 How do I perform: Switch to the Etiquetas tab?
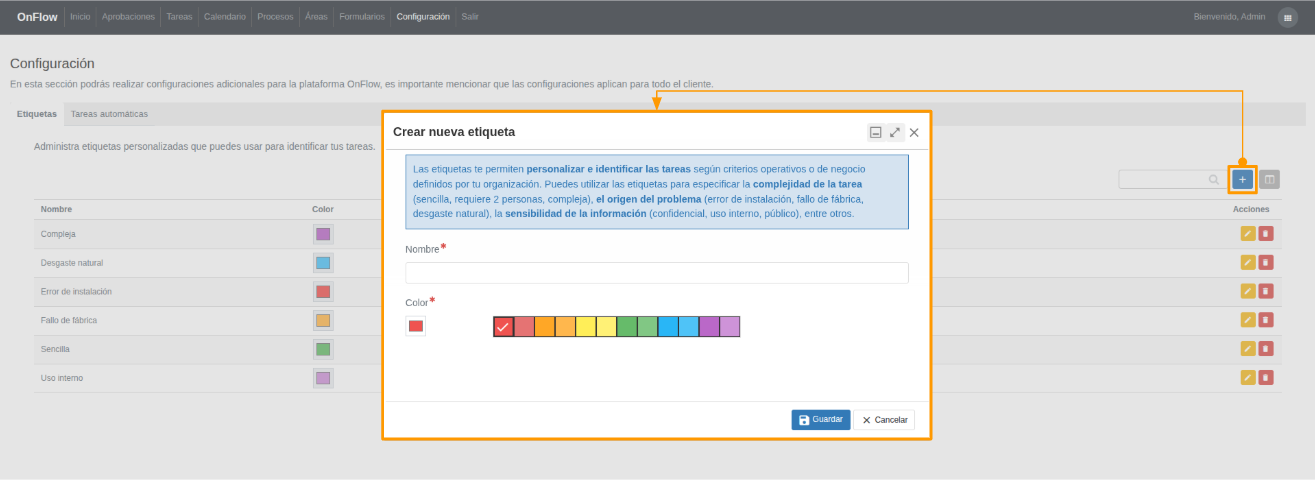point(37,114)
